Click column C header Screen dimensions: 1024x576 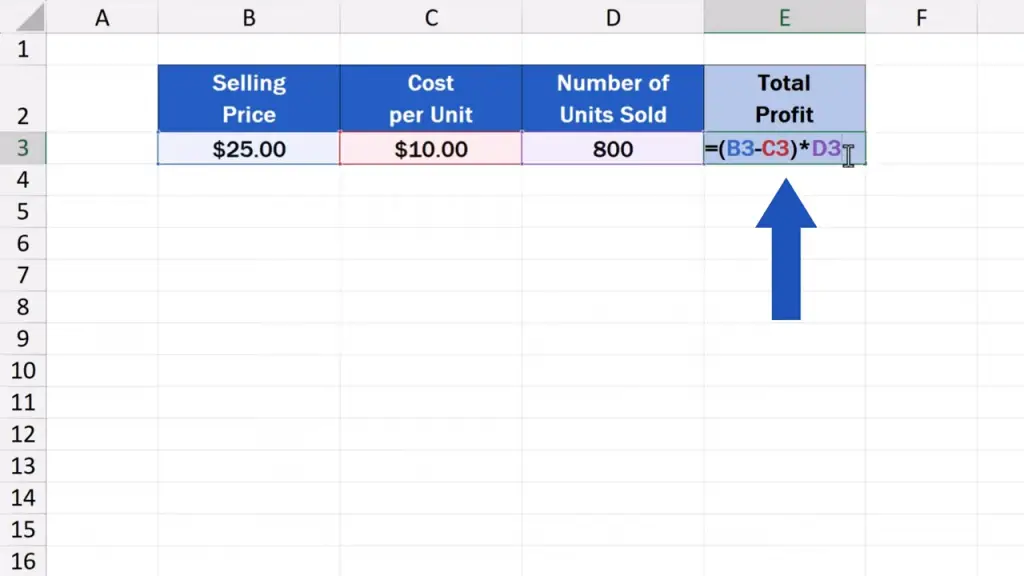click(430, 17)
